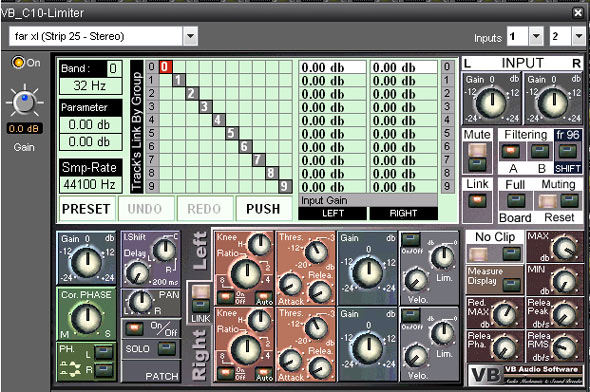The width and height of the screenshot is (590, 392).
Task: Click the Left channel Attack knob
Action: tap(290, 284)
